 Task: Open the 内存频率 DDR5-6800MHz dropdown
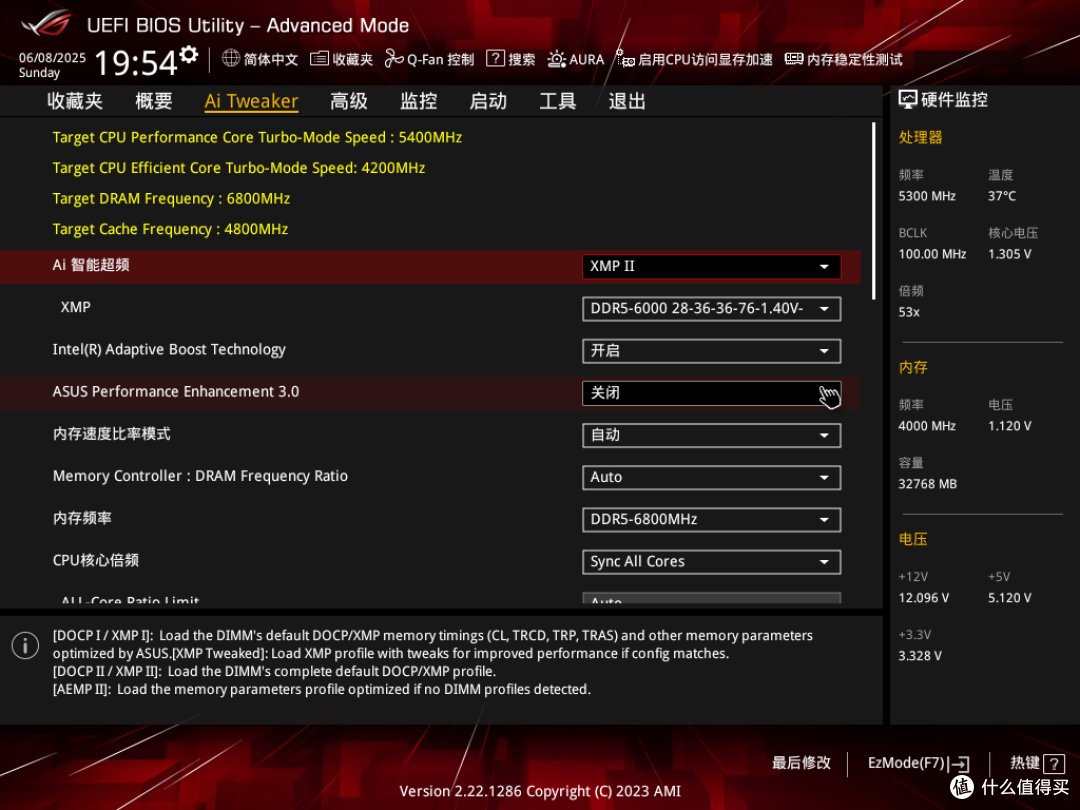[712, 519]
